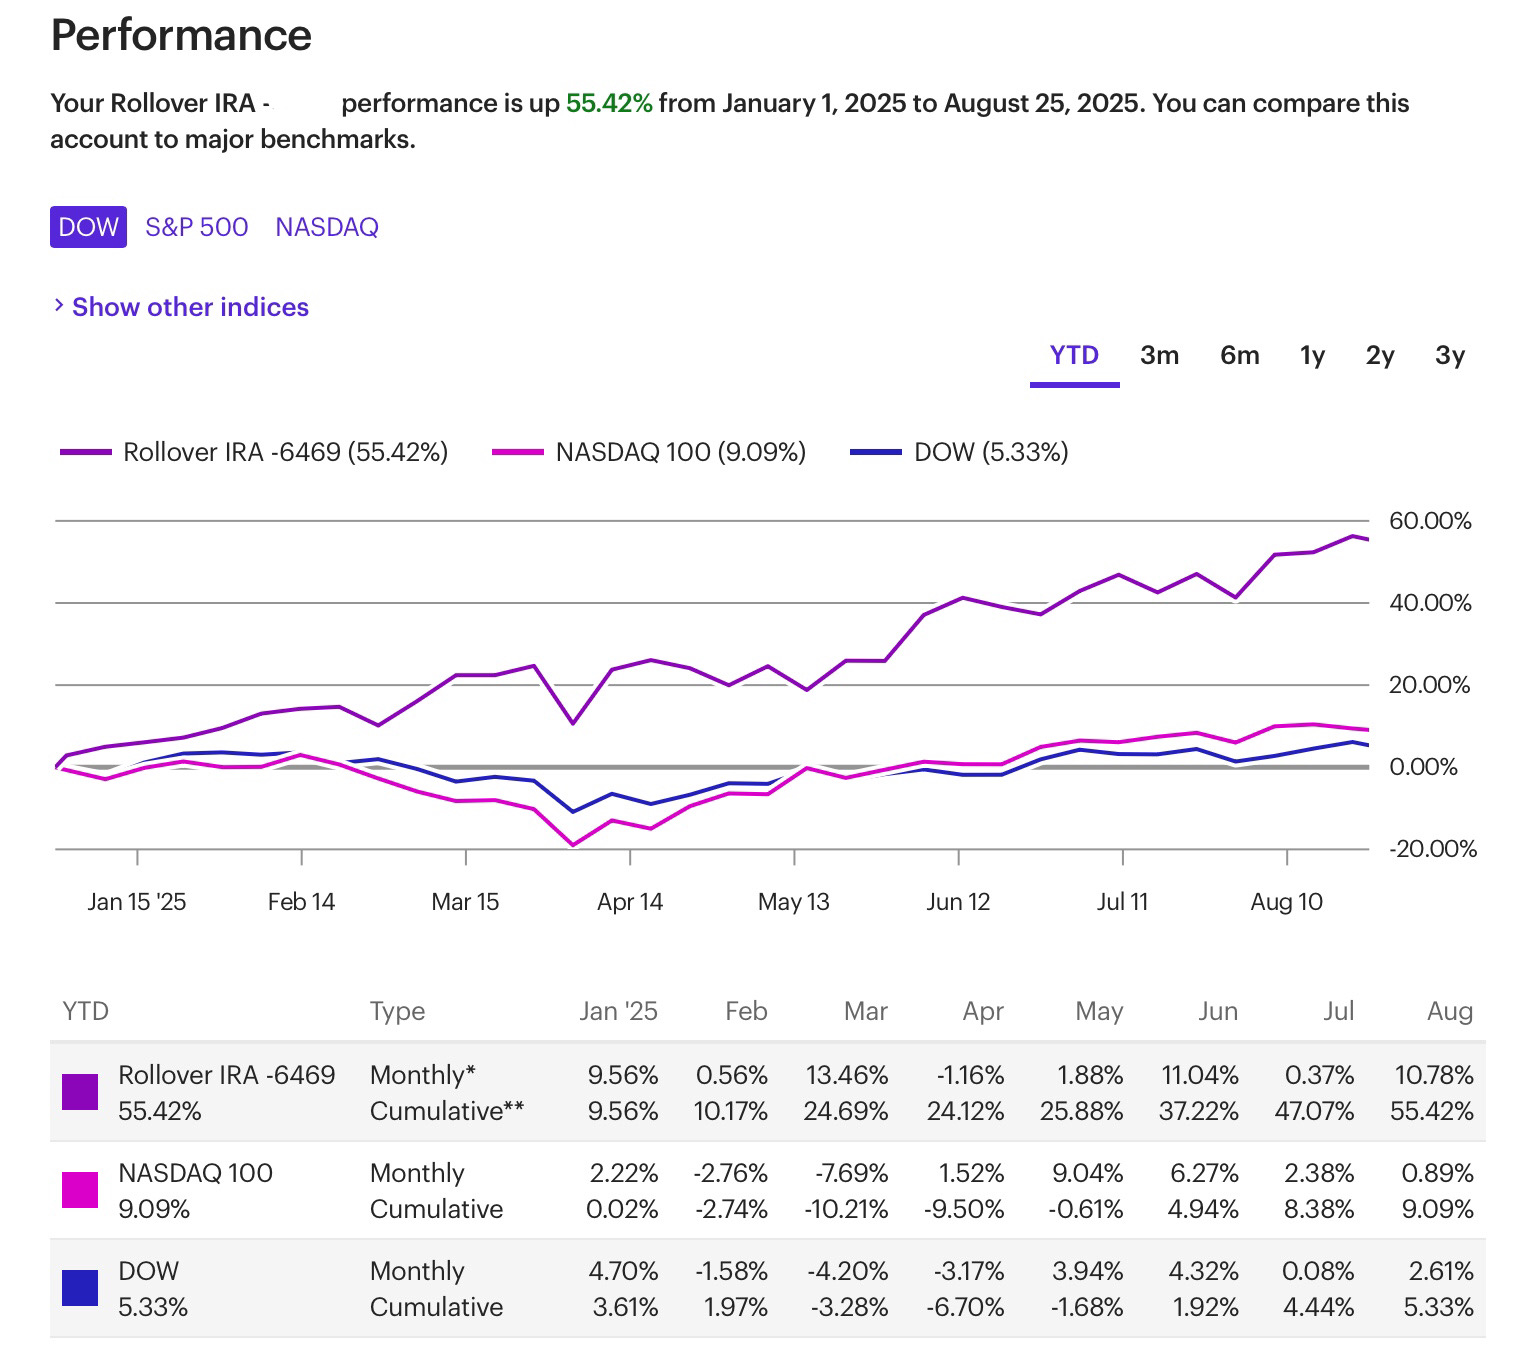Click the NASDAQ 100 legend line marker
Screen dimensions: 1536x1365
click(518, 453)
